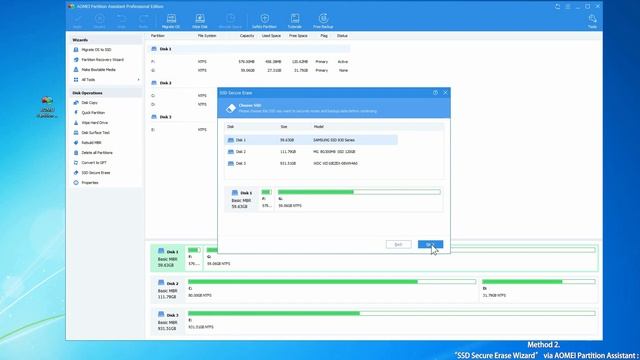Click Disk 3 group header in partition list

click(x=183, y=117)
